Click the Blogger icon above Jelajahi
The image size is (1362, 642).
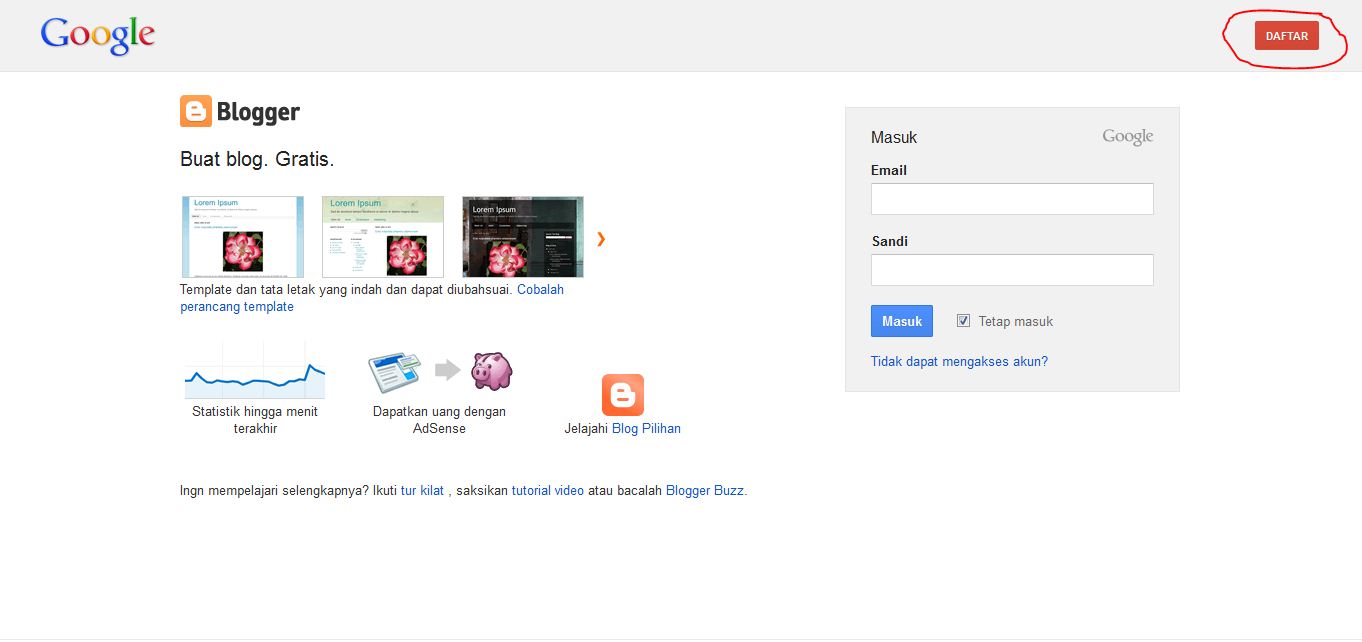coord(622,395)
